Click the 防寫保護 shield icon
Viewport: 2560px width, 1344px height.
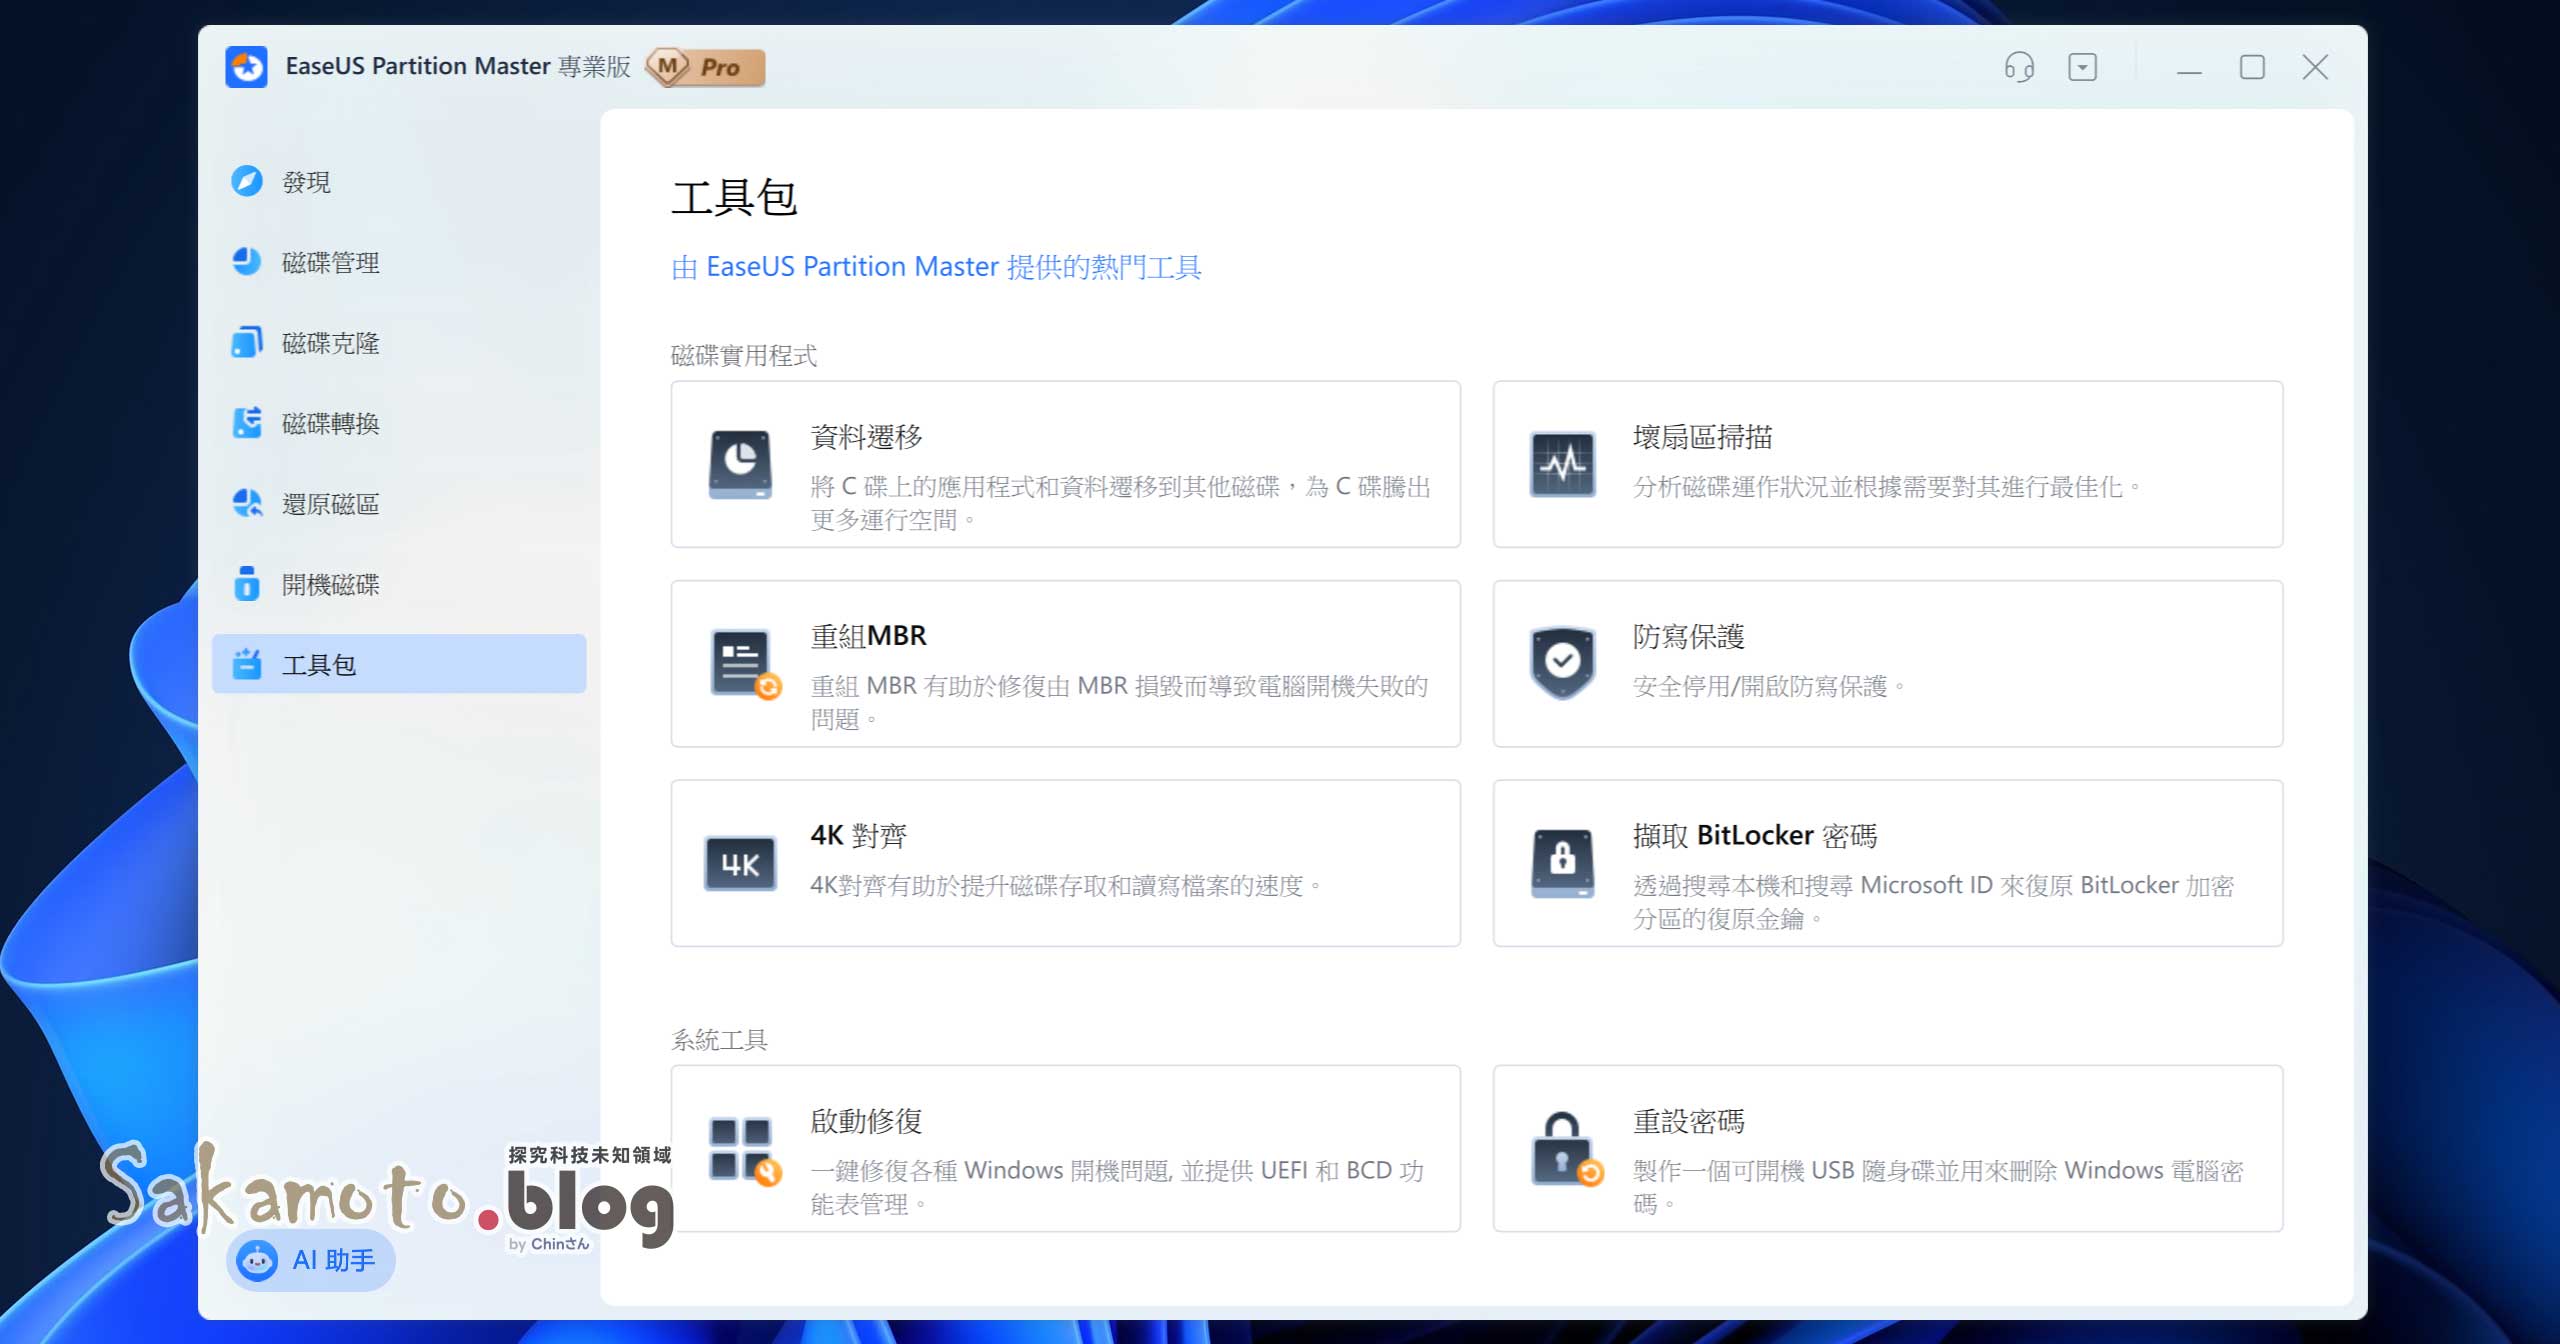tap(1561, 662)
